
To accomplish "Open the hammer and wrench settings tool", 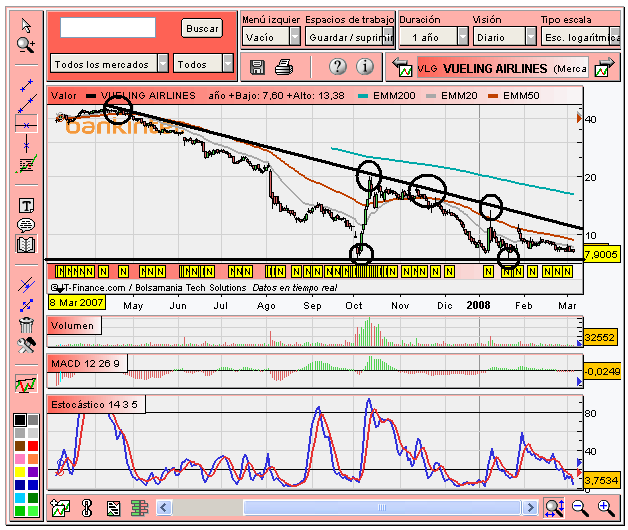I will pos(26,345).
